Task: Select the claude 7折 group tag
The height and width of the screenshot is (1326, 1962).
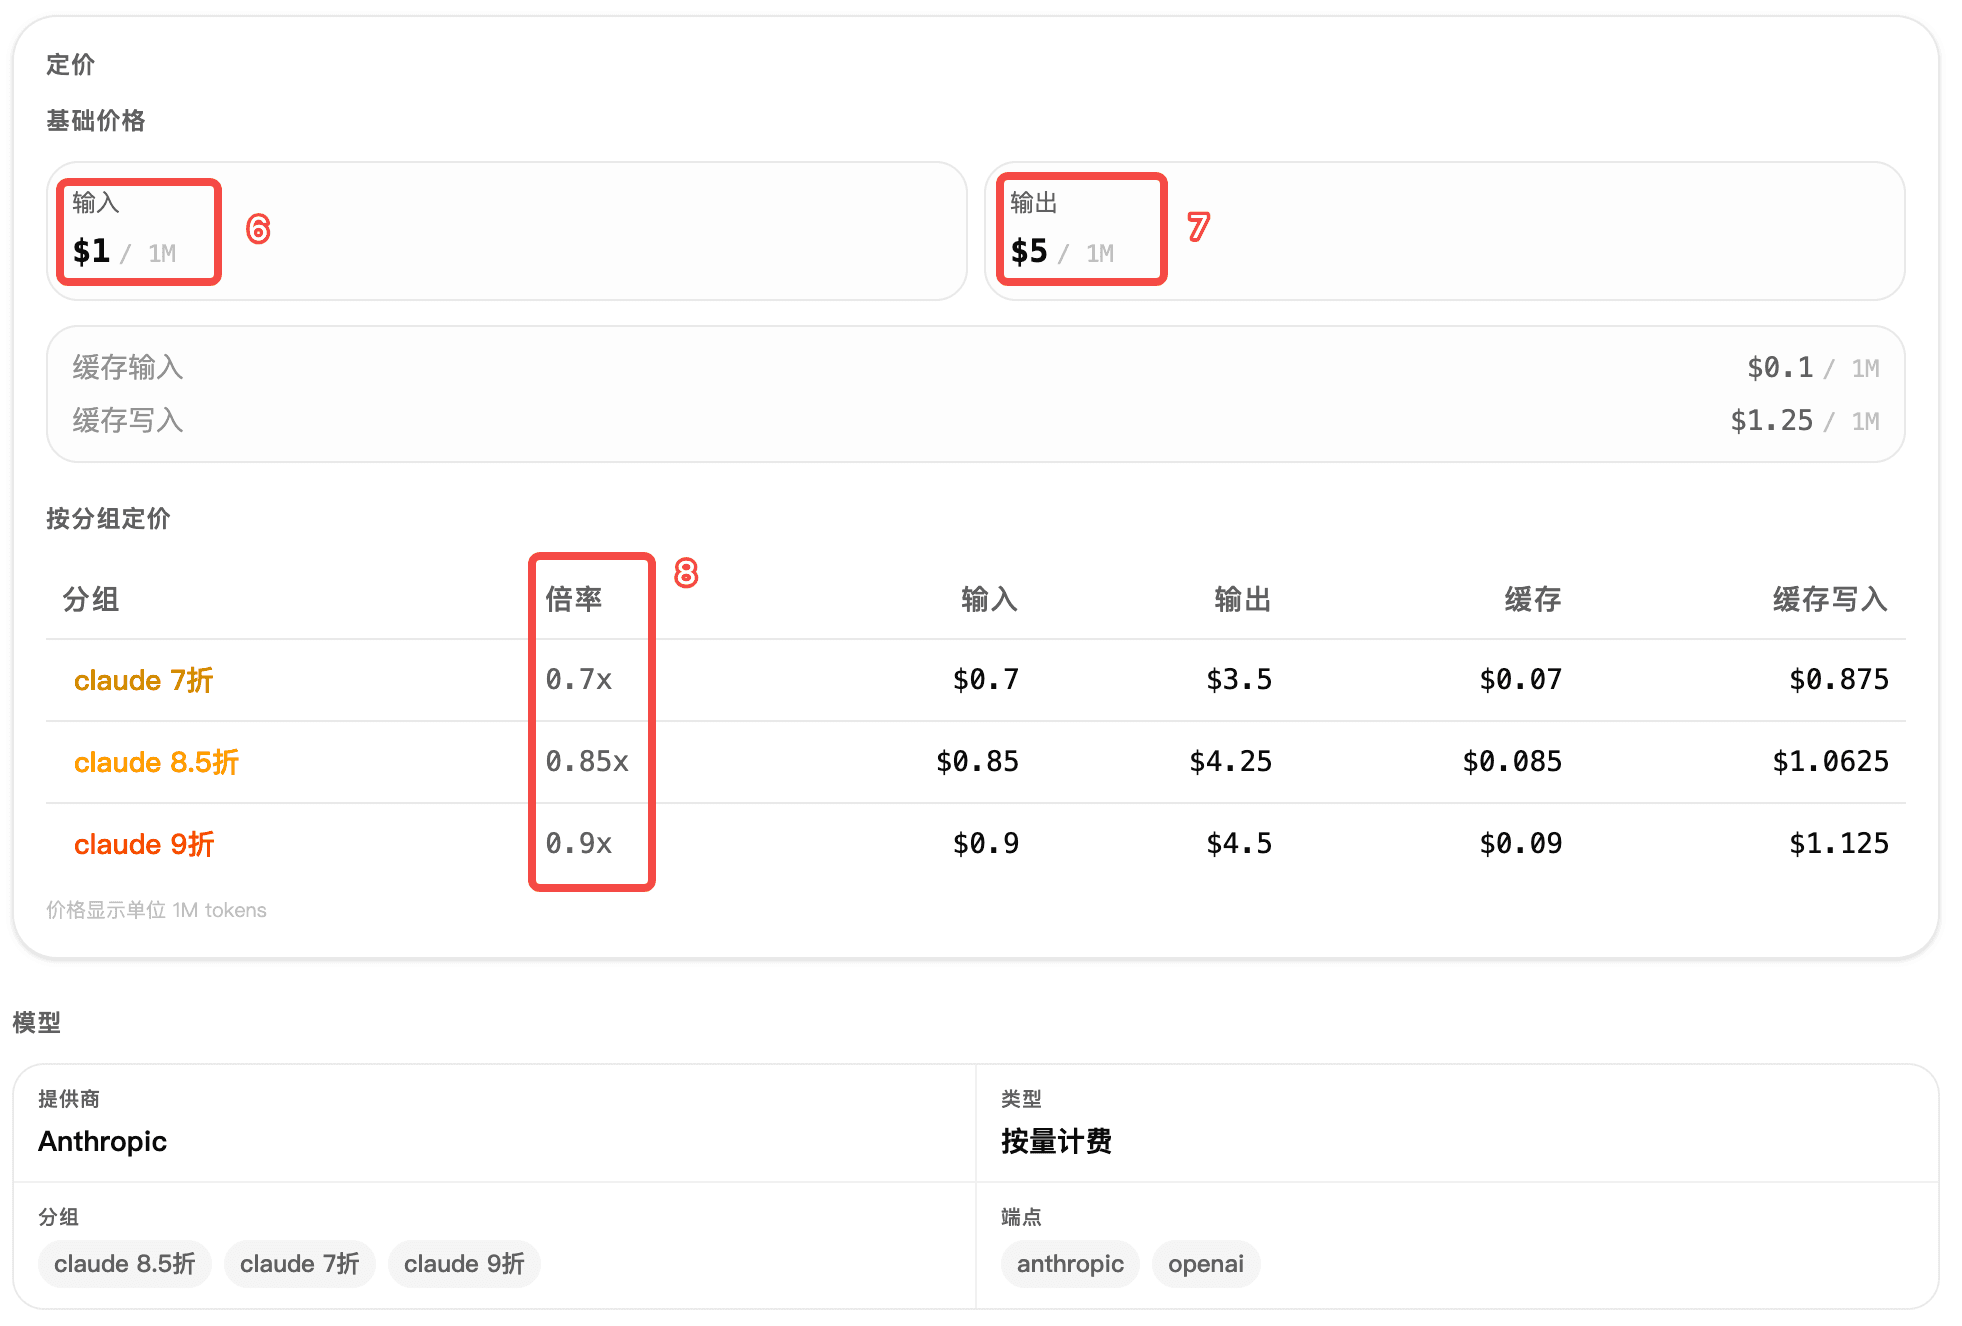Action: (299, 1264)
